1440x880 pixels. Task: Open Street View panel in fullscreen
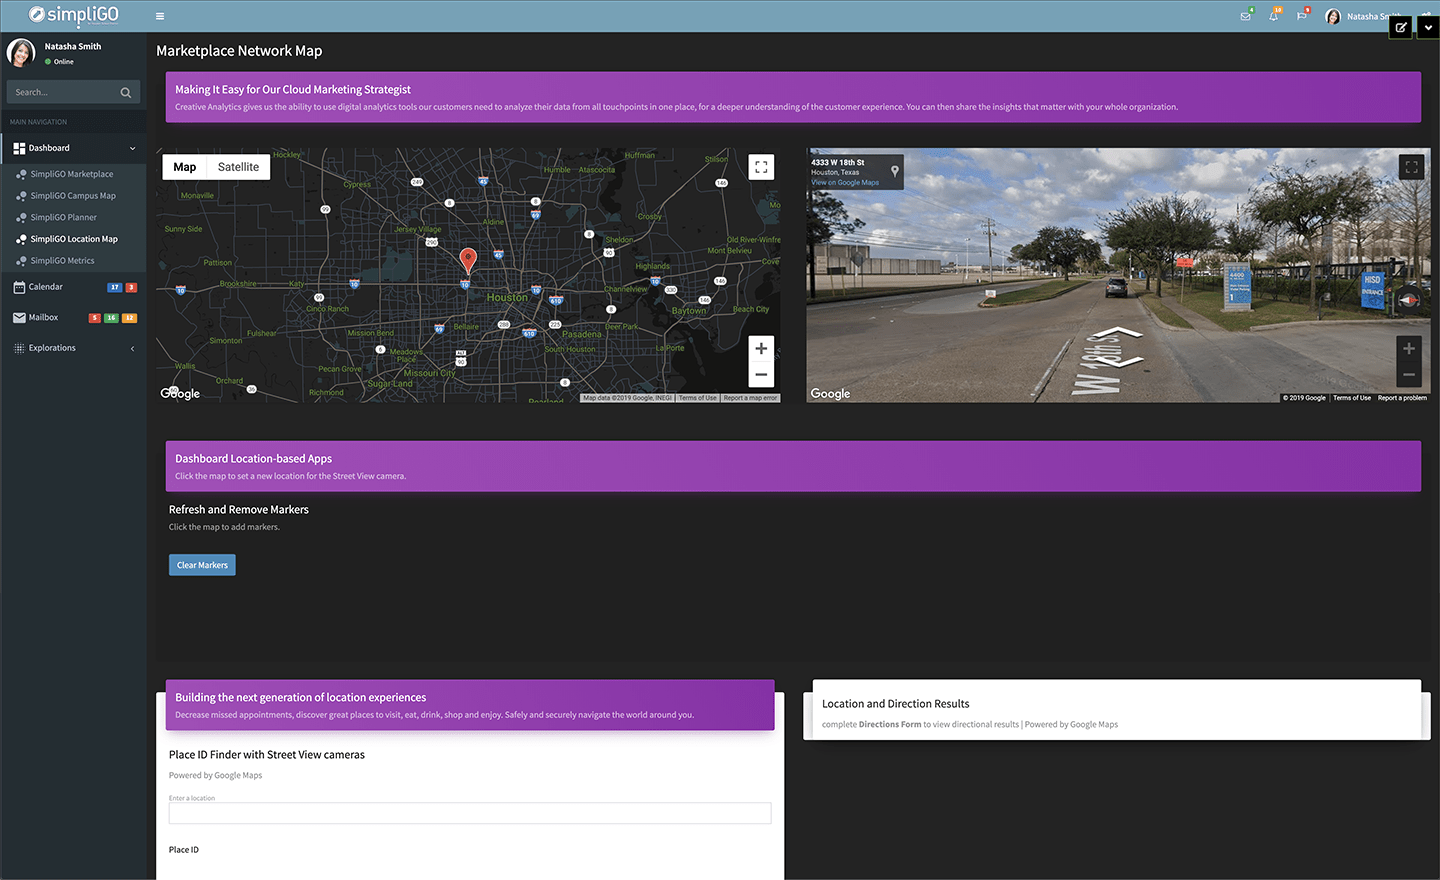pyautogui.click(x=1411, y=167)
